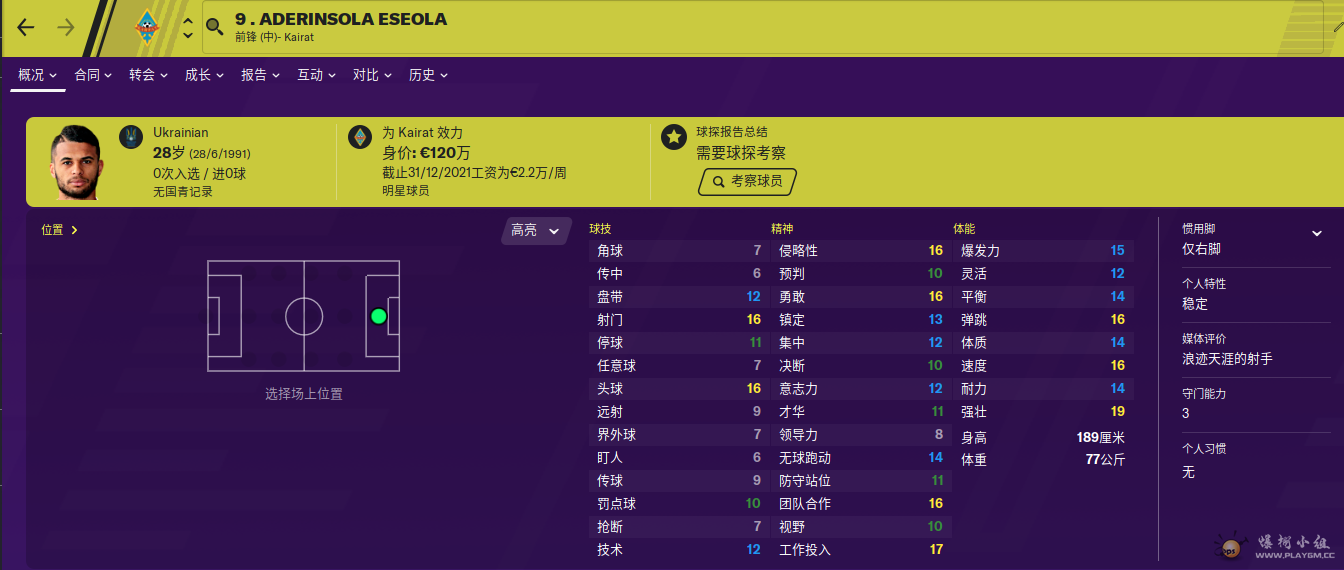Expand the 位置 positions arrow
Image resolution: width=1344 pixels, height=570 pixels.
(x=74, y=230)
